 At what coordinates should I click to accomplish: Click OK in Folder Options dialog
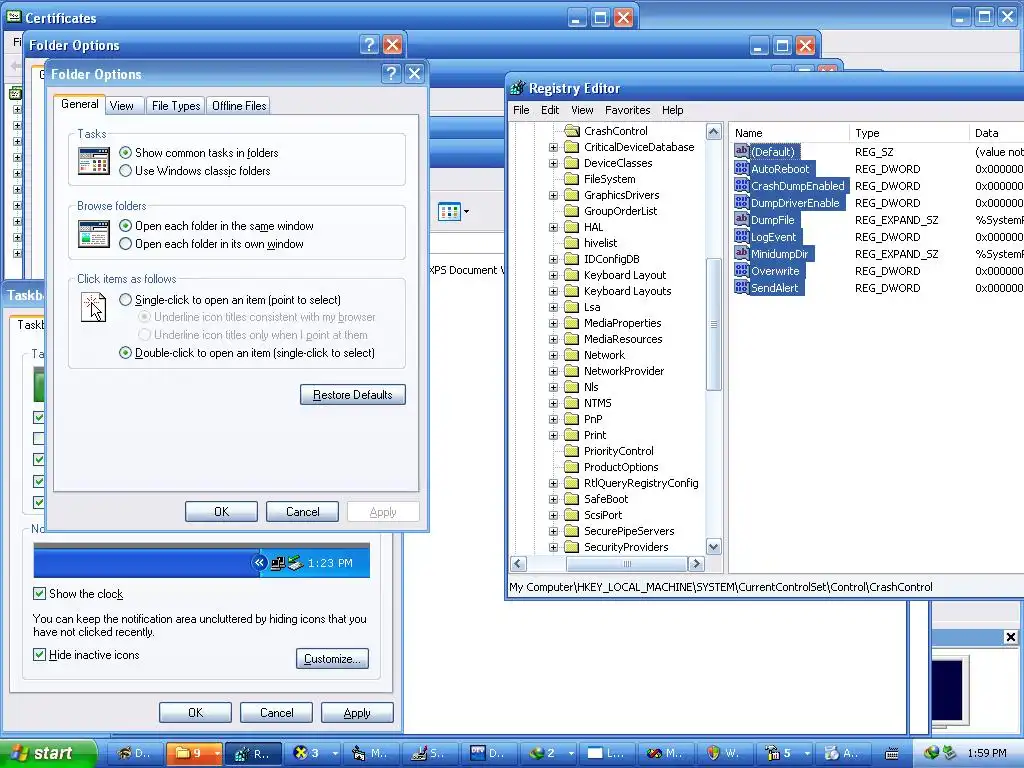pyautogui.click(x=221, y=511)
